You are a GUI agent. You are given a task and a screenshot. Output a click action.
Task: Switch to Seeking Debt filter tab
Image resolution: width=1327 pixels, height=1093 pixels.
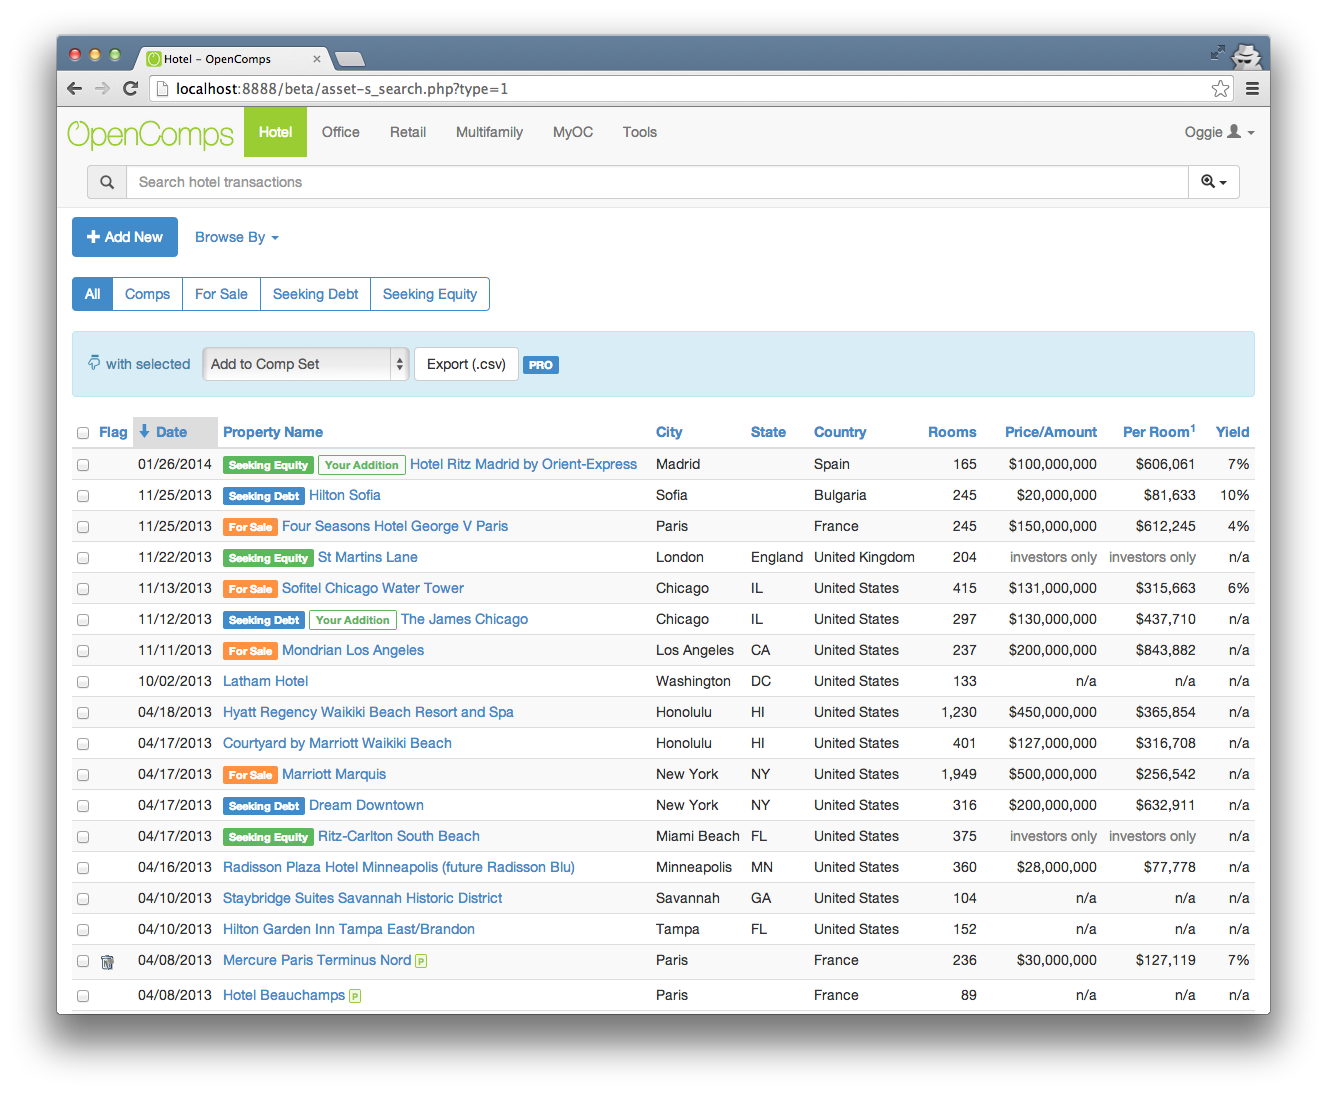[315, 294]
